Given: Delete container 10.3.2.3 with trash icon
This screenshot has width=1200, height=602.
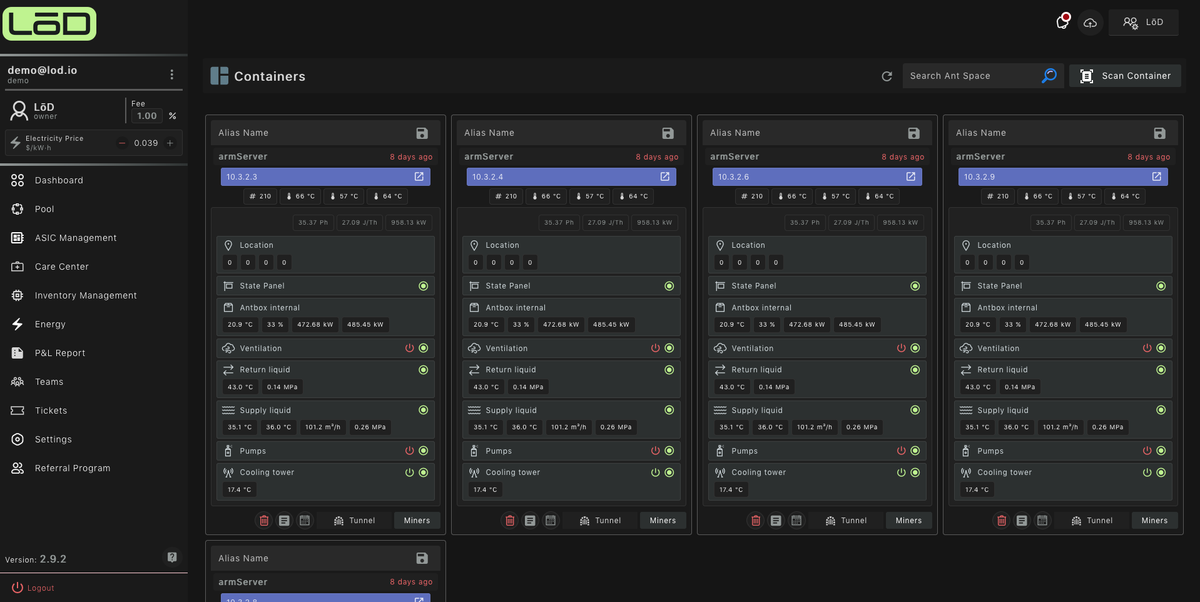Looking at the screenshot, I should coord(264,520).
